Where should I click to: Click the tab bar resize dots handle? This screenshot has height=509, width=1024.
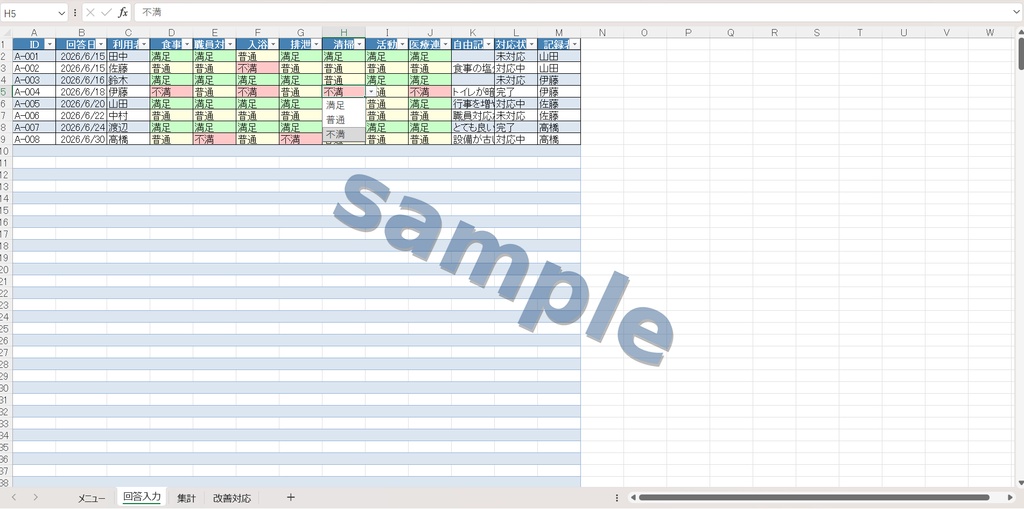616,498
